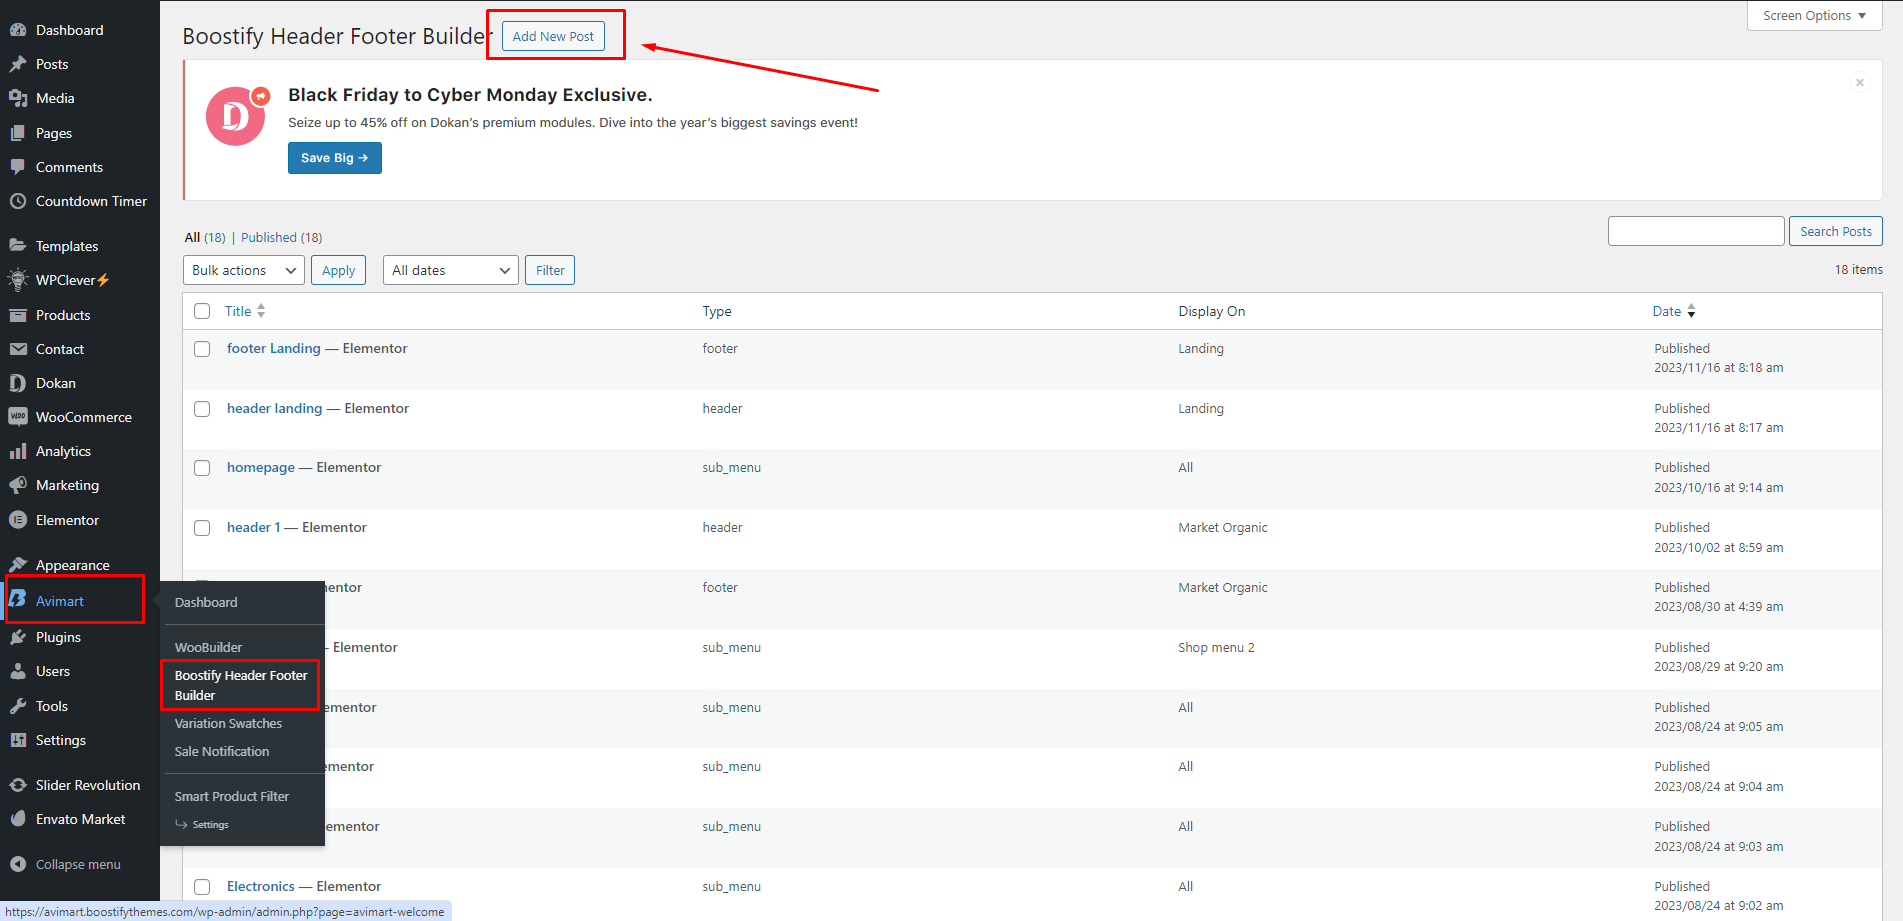Open Sale Notification submenu item
Screen dimensions: 1903x921
click(x=222, y=751)
